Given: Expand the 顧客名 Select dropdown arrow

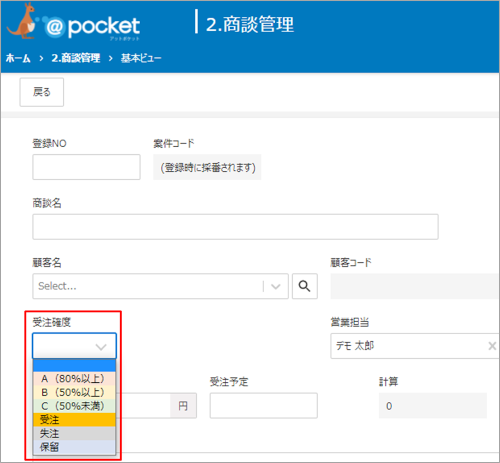Looking at the screenshot, I should [x=276, y=286].
